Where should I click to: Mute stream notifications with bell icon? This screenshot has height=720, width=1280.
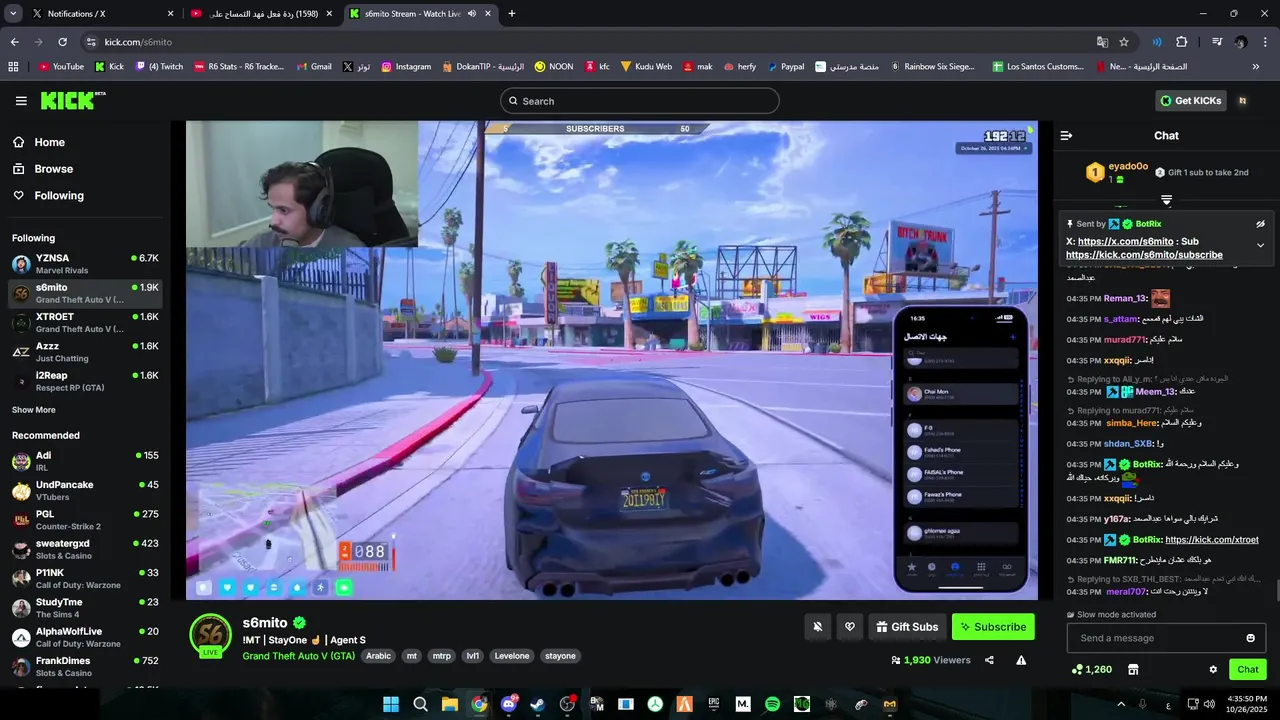pyautogui.click(x=818, y=627)
